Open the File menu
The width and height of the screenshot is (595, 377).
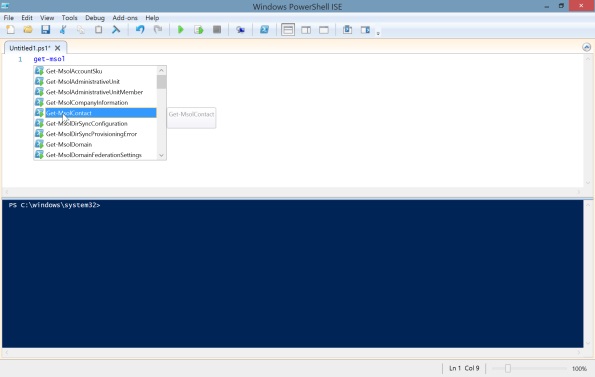[9, 18]
